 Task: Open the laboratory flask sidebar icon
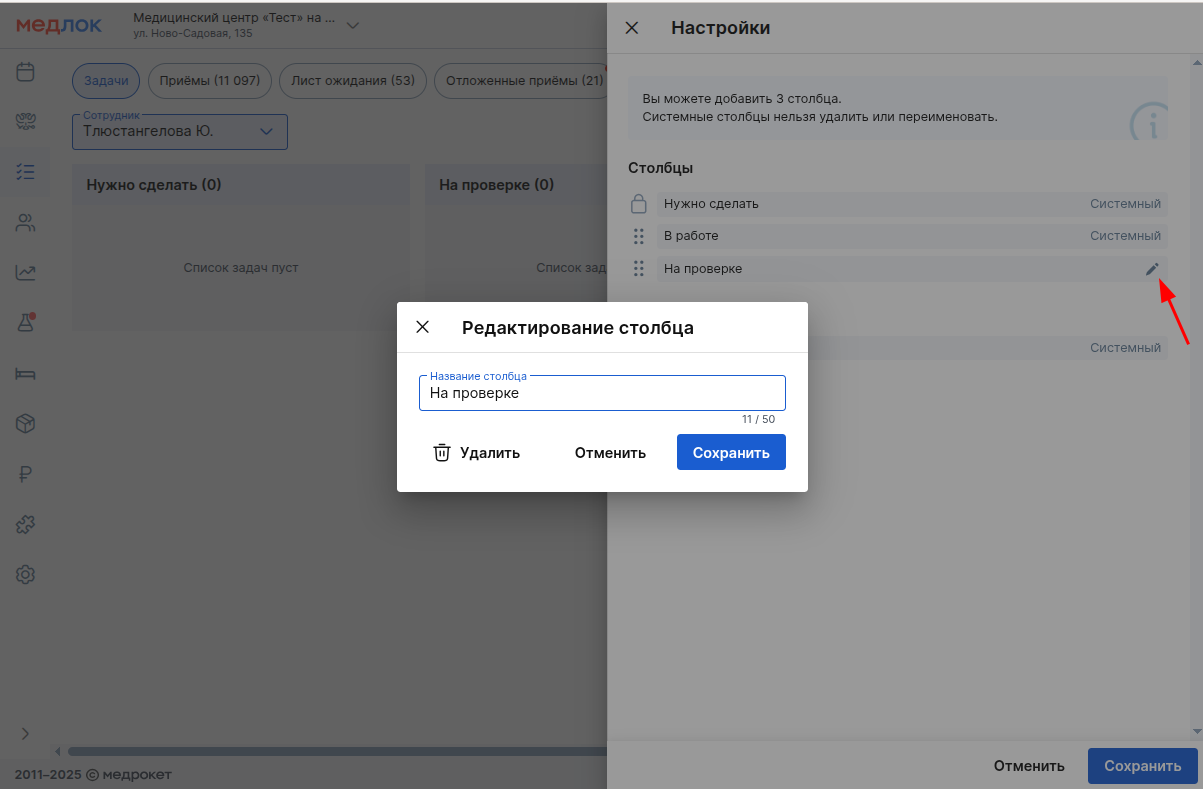26,322
